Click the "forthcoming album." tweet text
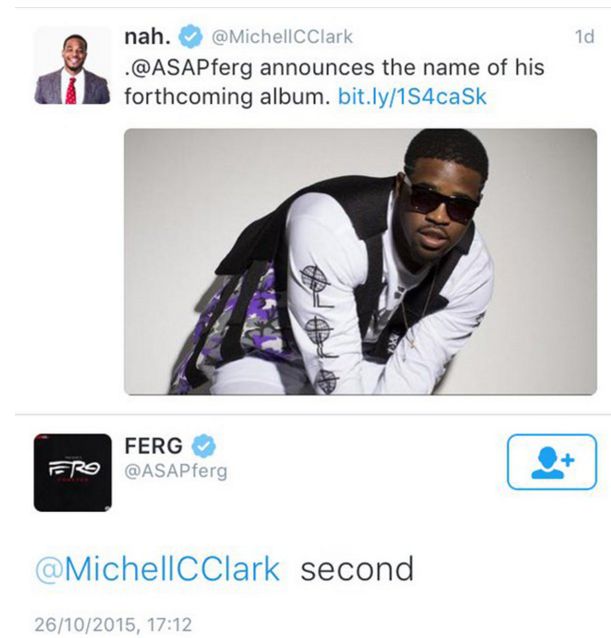This screenshot has height=638, width=611. [227, 97]
